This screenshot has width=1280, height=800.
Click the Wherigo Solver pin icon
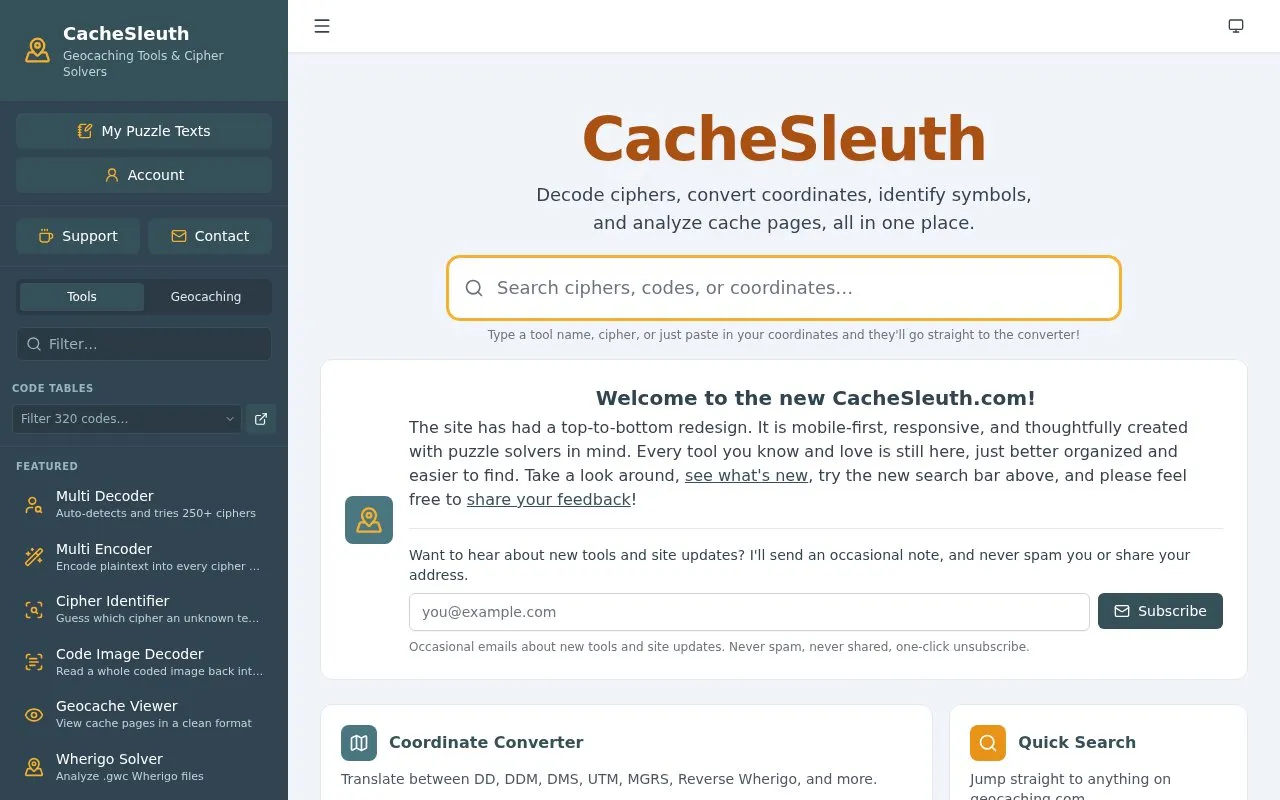click(34, 767)
